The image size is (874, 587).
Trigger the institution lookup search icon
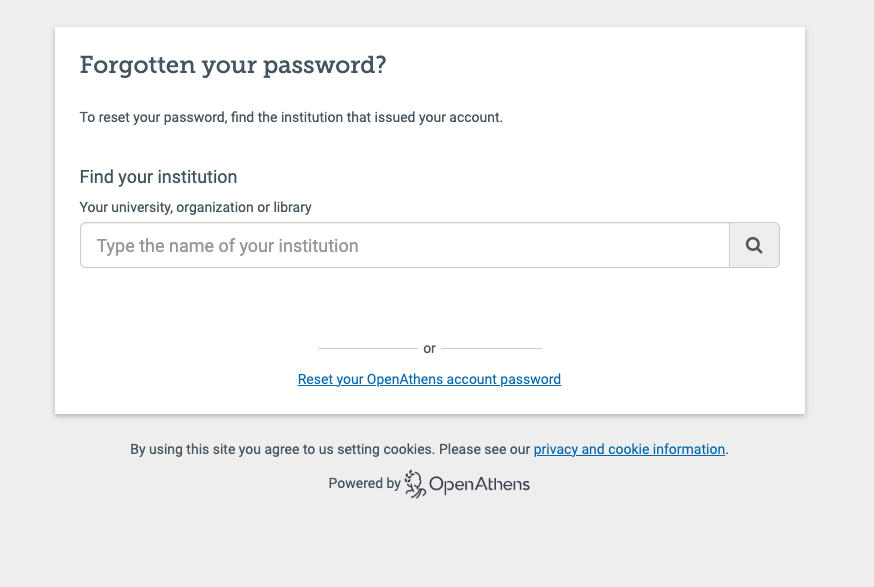pos(754,245)
